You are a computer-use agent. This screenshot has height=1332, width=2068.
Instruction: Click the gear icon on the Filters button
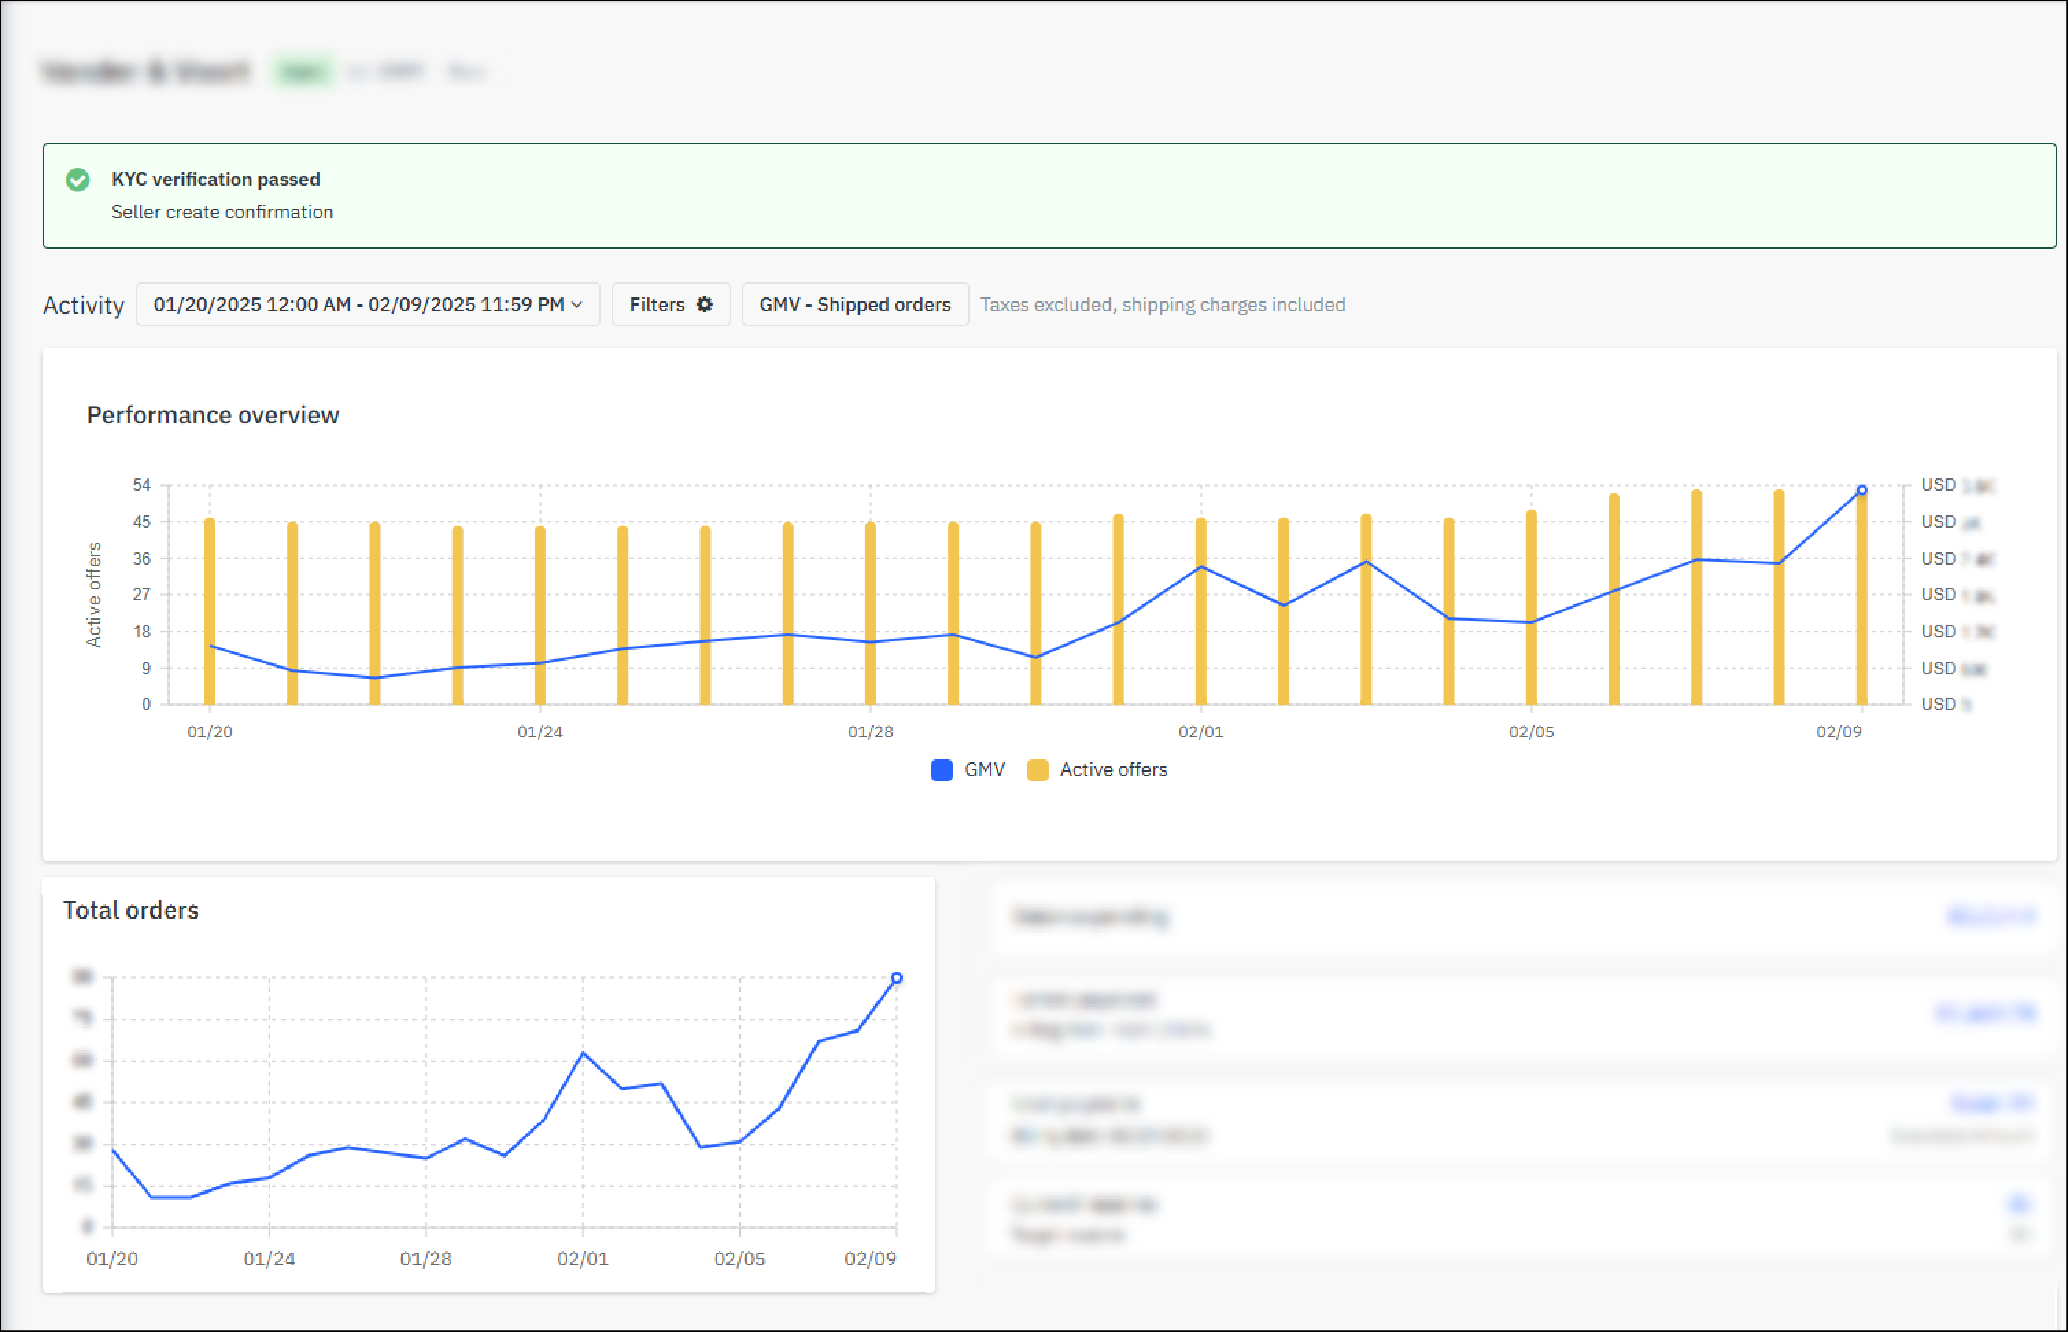pyautogui.click(x=705, y=304)
